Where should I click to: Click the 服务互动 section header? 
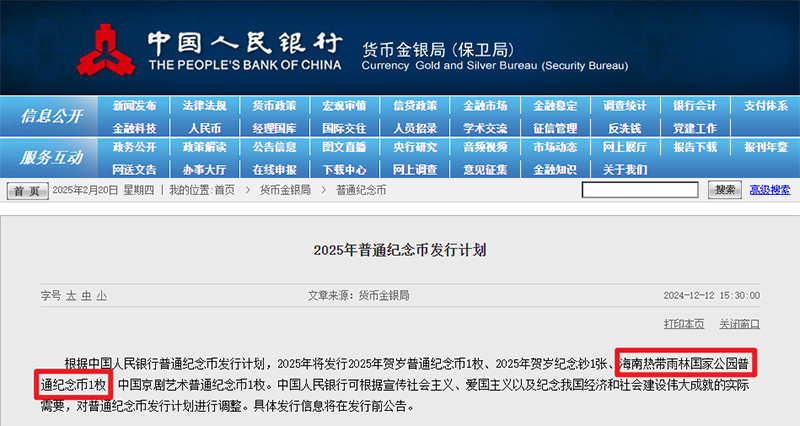tap(51, 158)
